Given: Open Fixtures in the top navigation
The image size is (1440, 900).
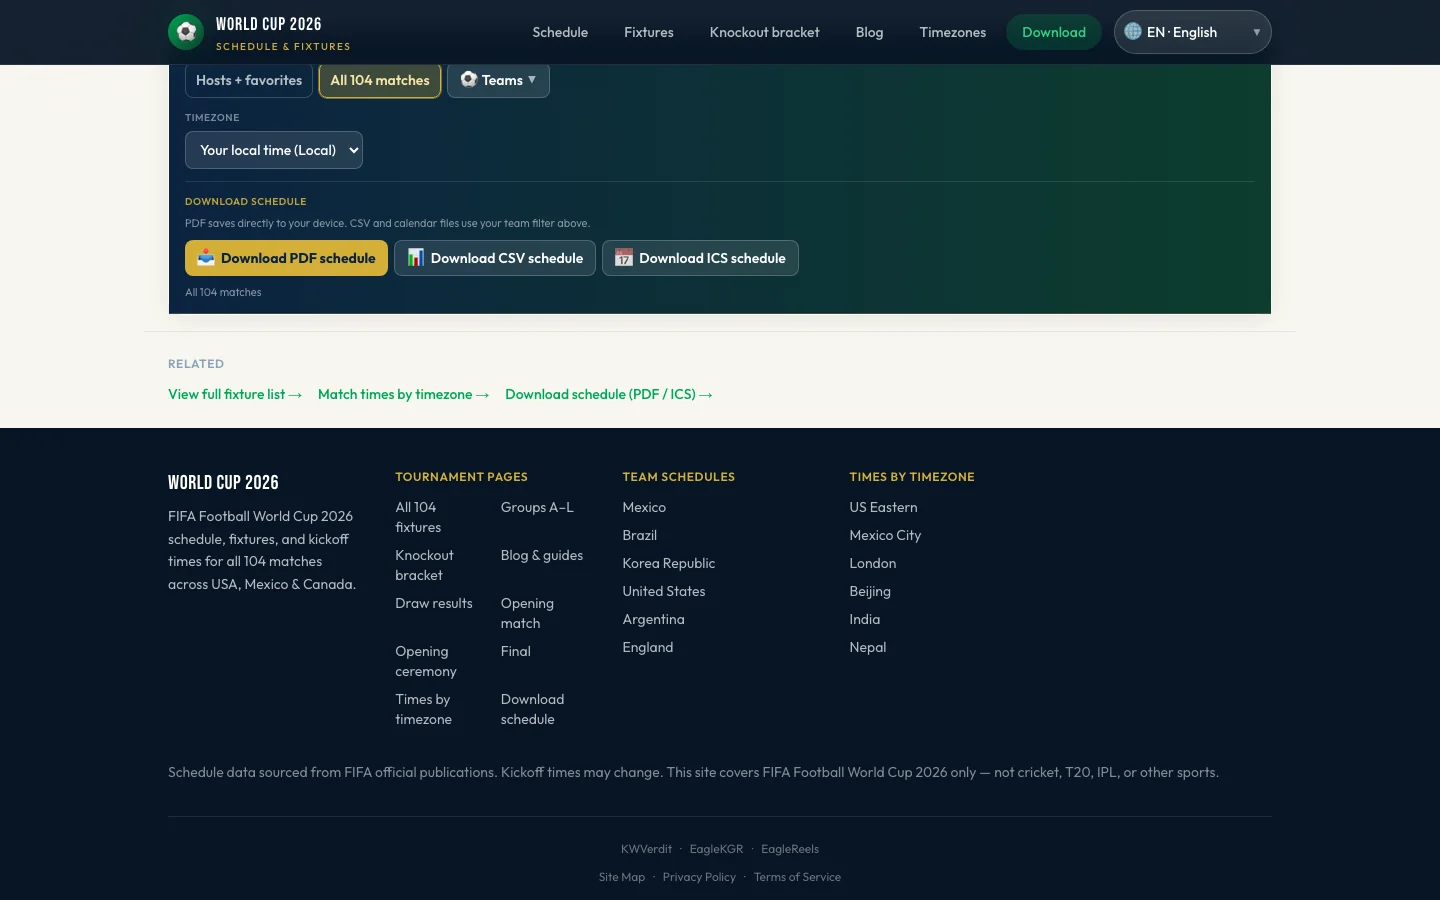Looking at the screenshot, I should coord(649,32).
